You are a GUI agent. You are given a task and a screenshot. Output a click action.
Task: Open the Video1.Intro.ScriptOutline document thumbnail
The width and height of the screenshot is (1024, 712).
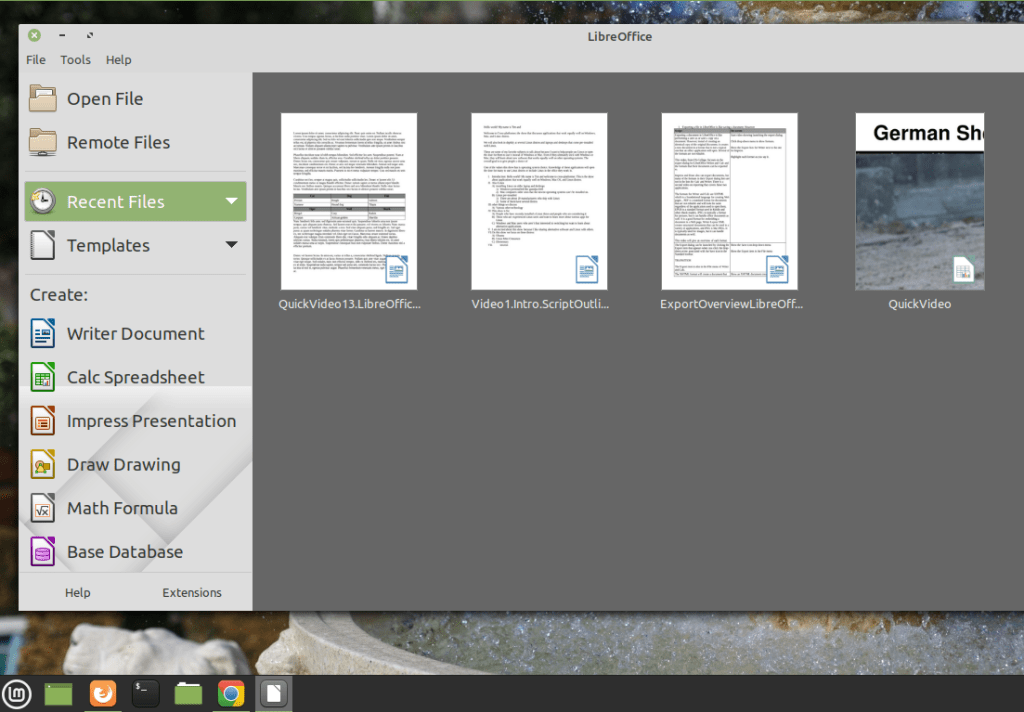coord(539,201)
